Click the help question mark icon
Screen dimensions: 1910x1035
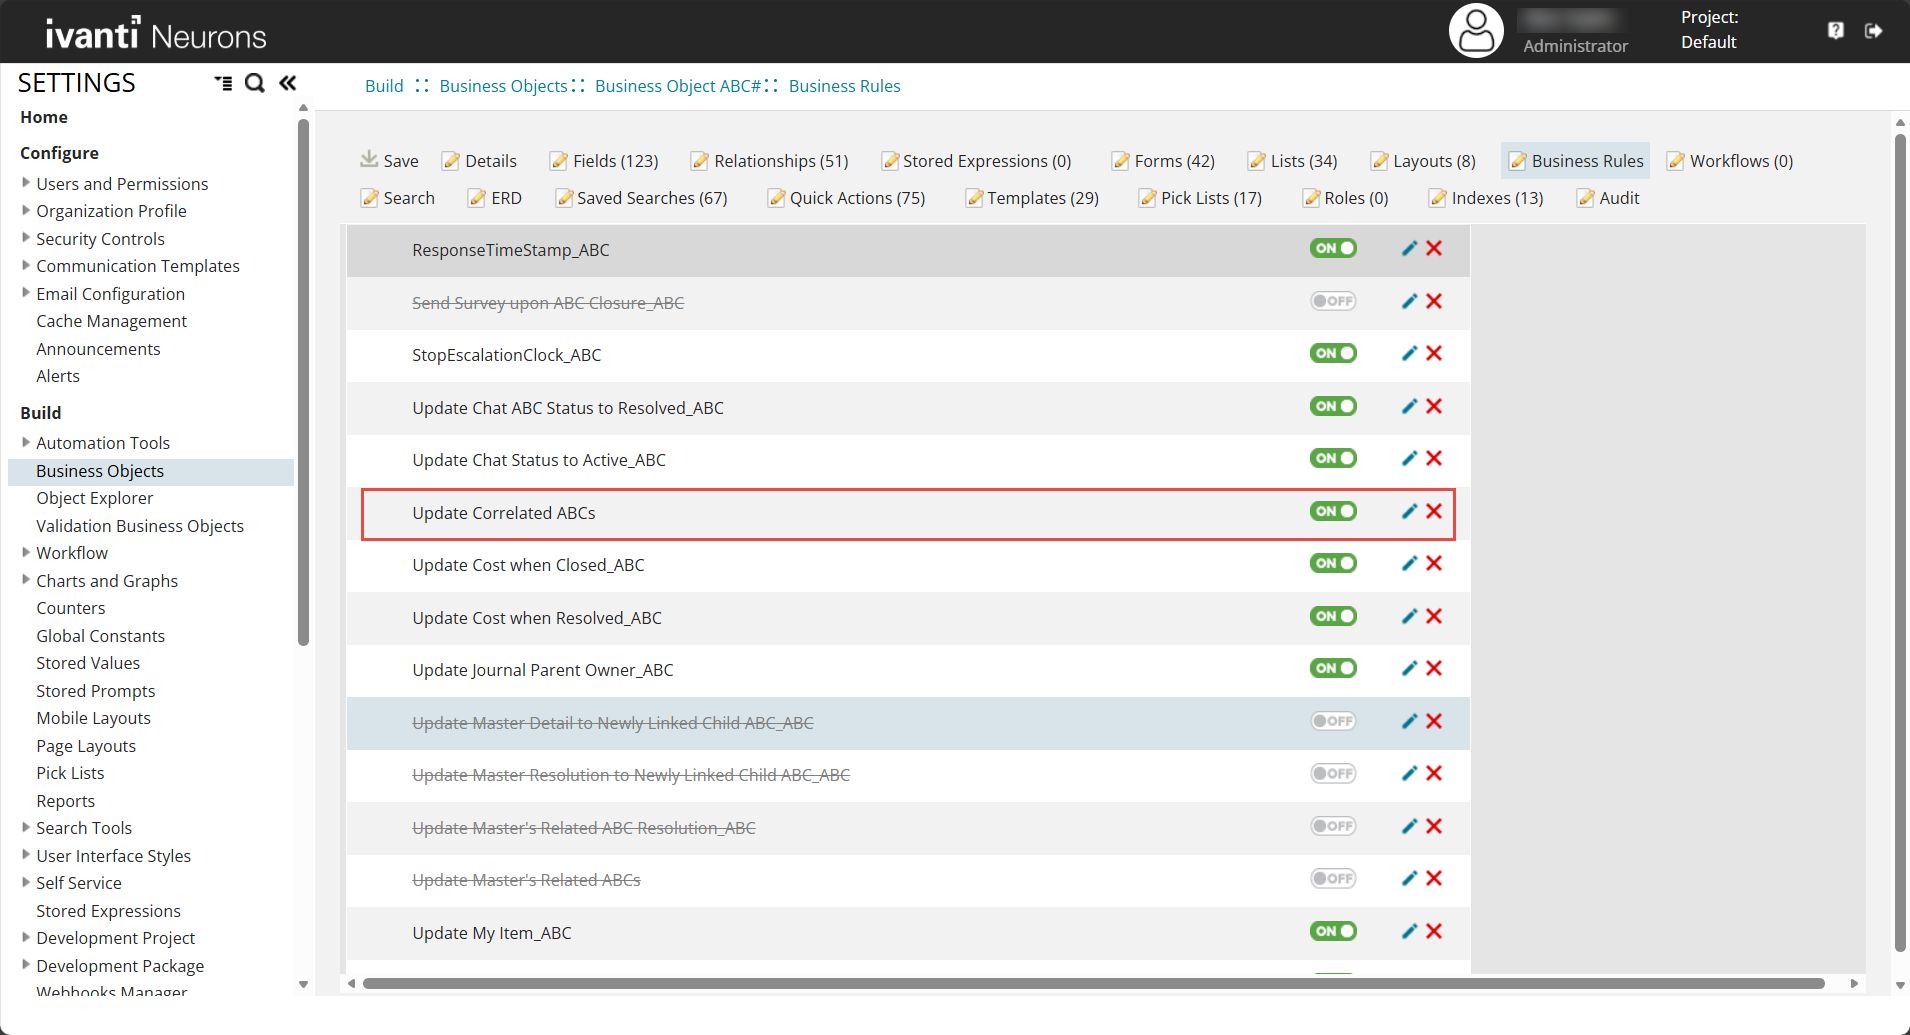[1836, 31]
